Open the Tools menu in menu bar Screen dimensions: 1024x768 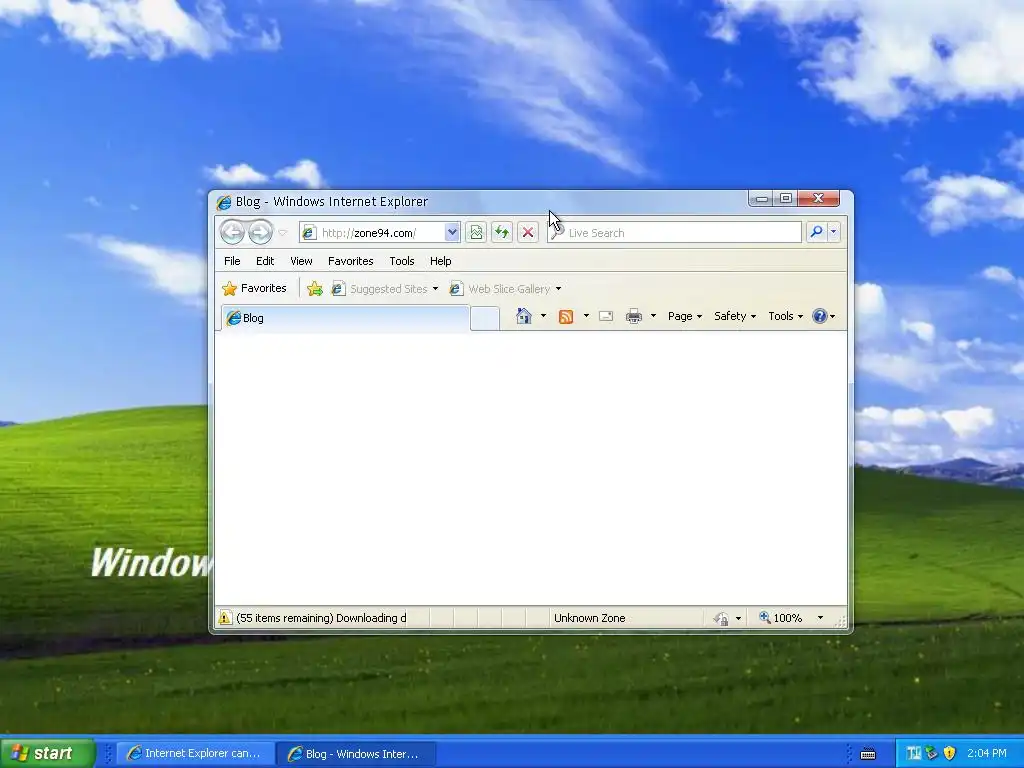click(402, 261)
